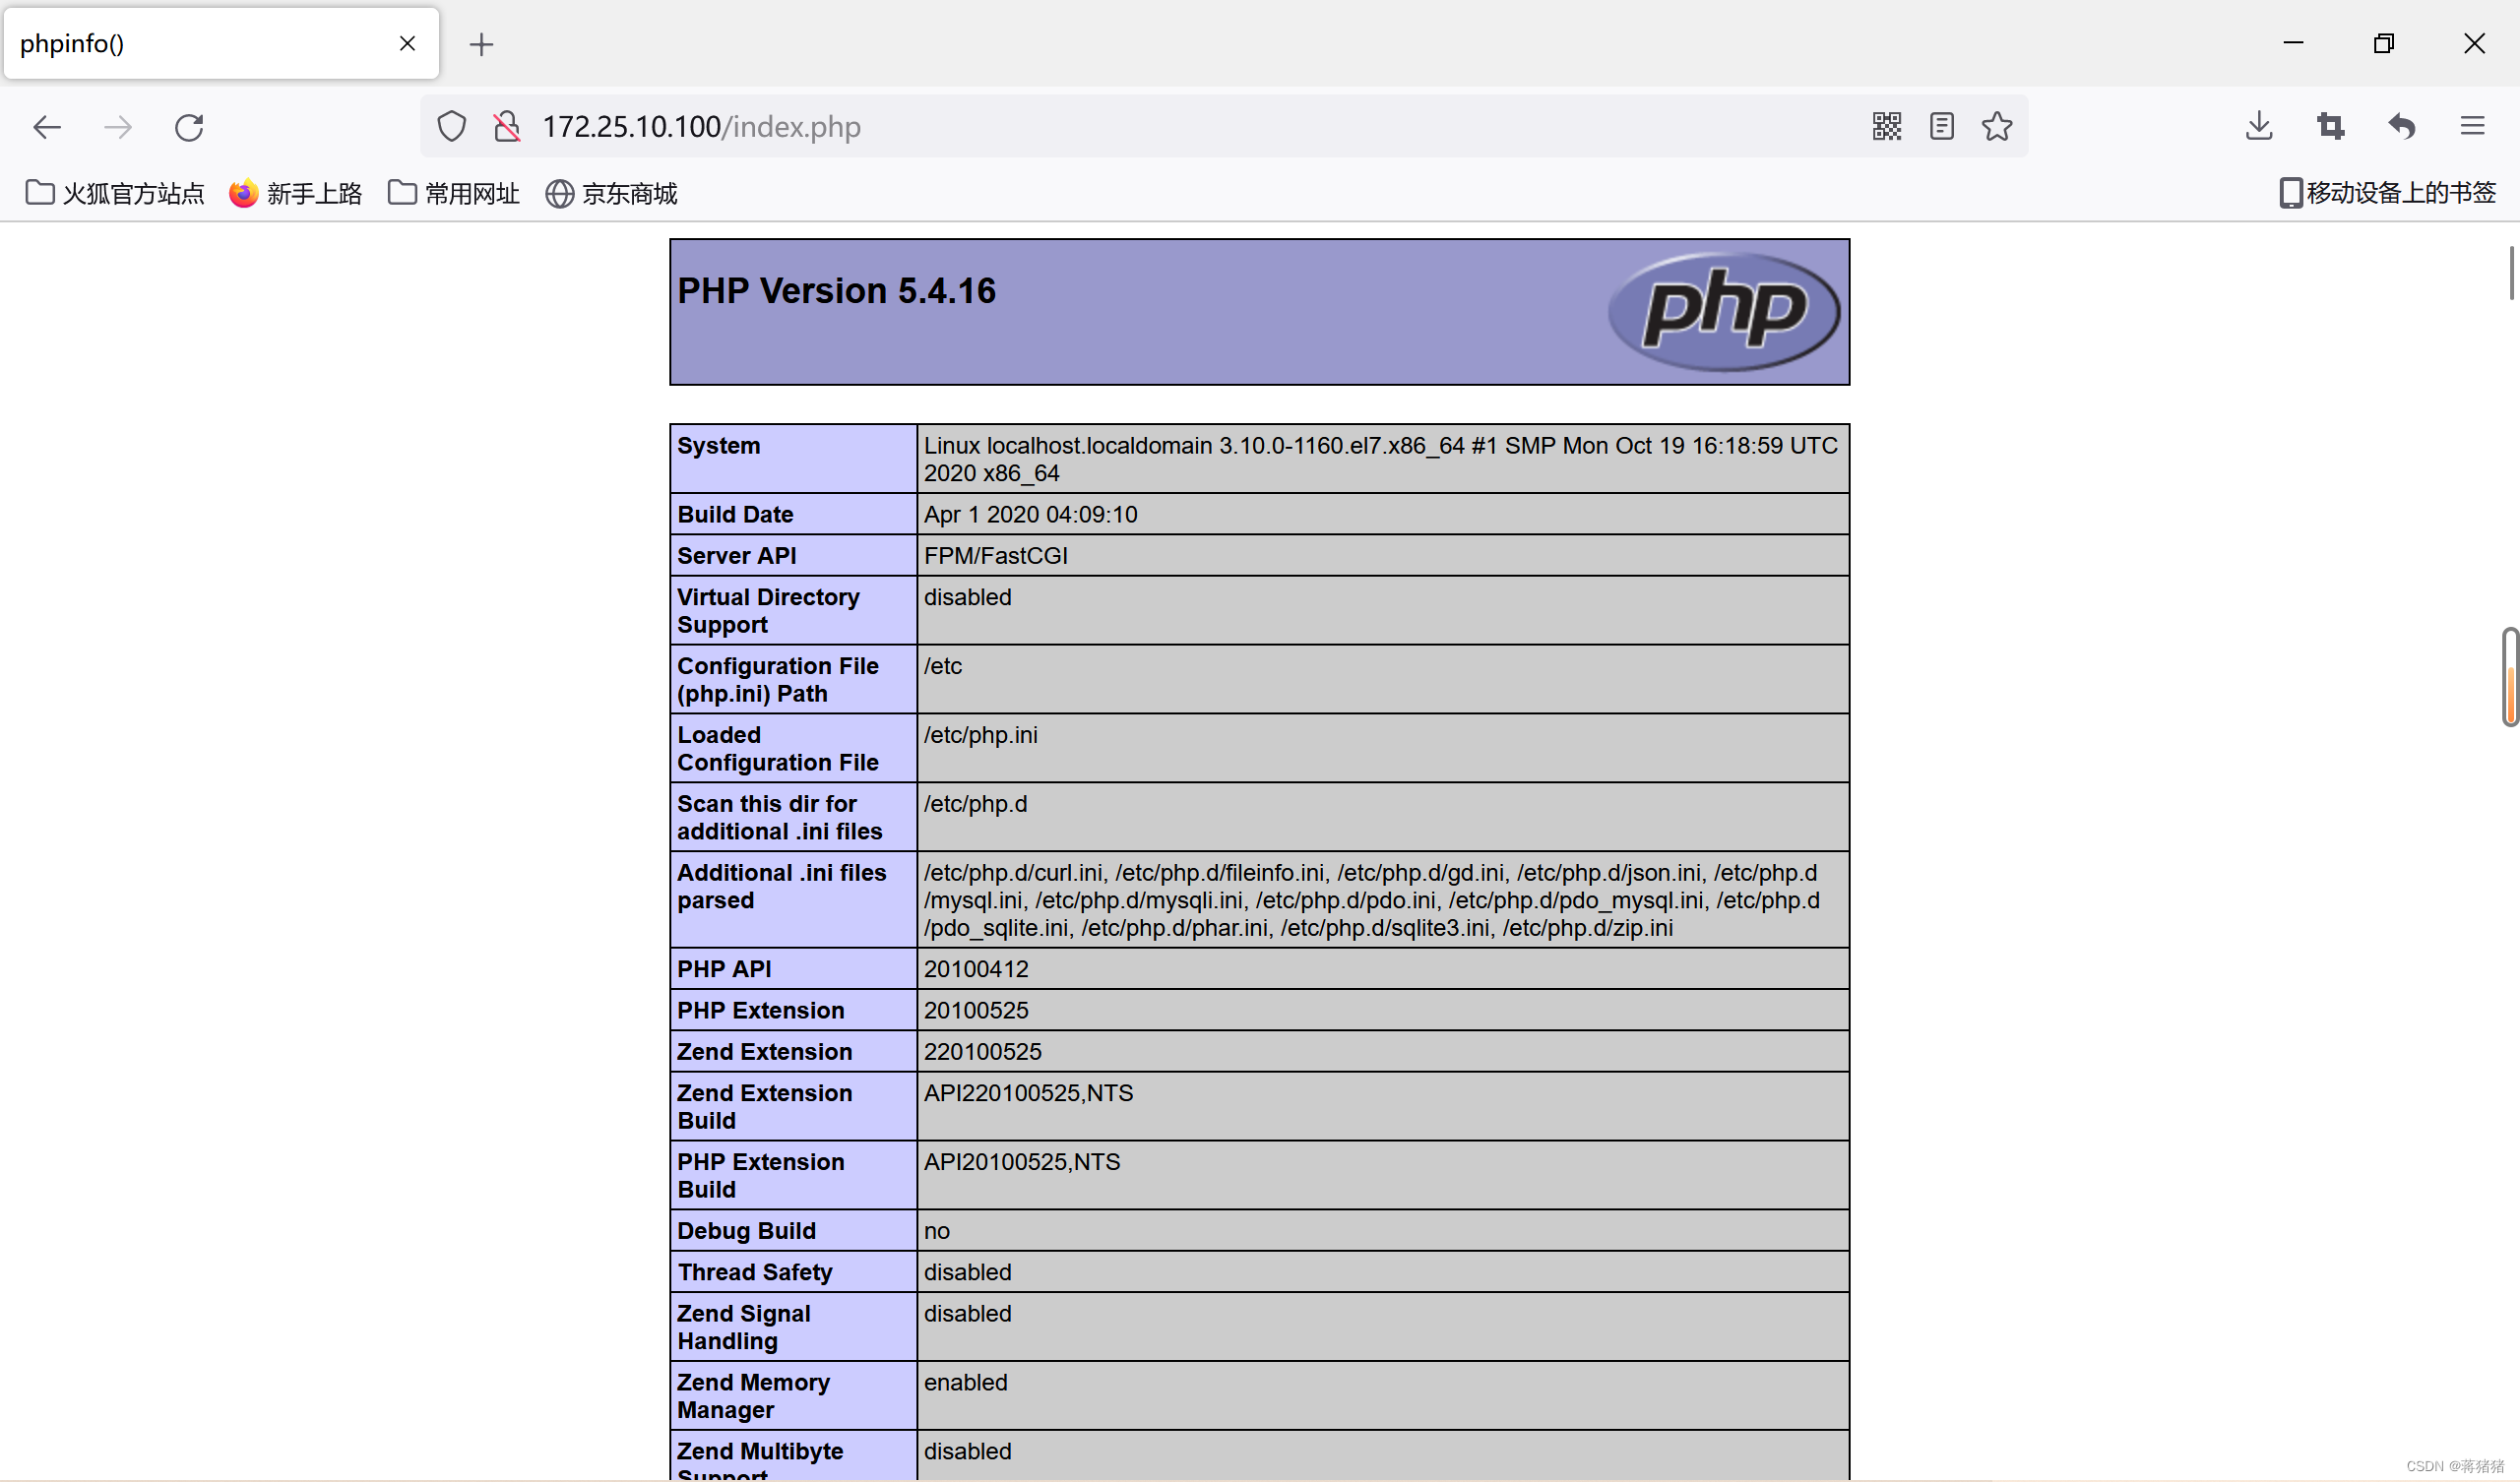The height and width of the screenshot is (1482, 2520).
Task: Open the downloads panel
Action: tap(2258, 126)
